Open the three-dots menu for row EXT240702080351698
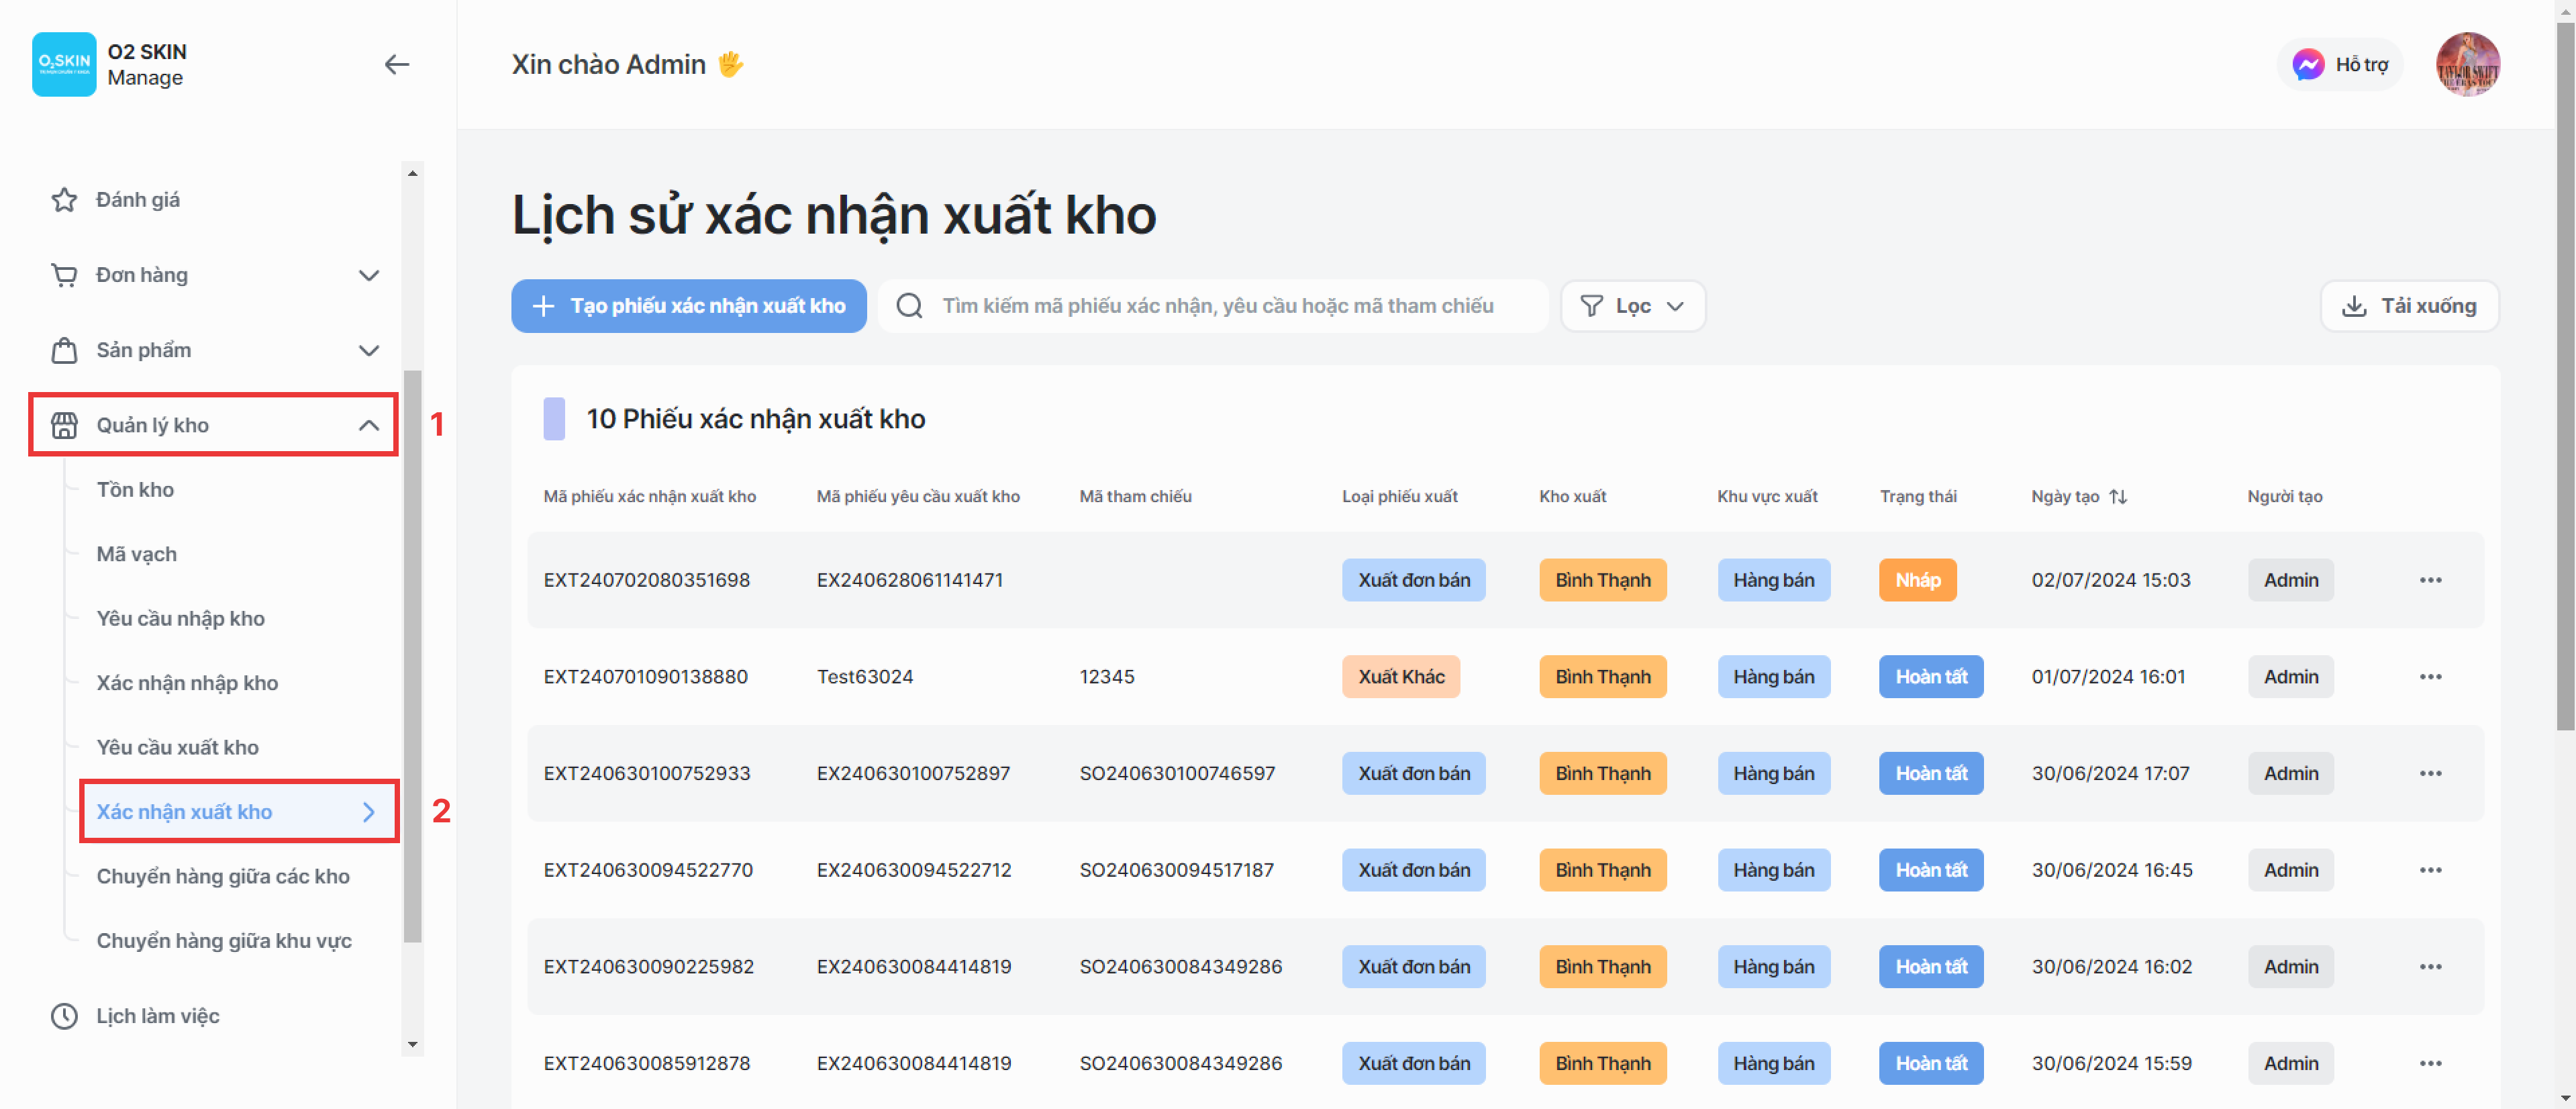Image resolution: width=2576 pixels, height=1109 pixels. point(2430,580)
